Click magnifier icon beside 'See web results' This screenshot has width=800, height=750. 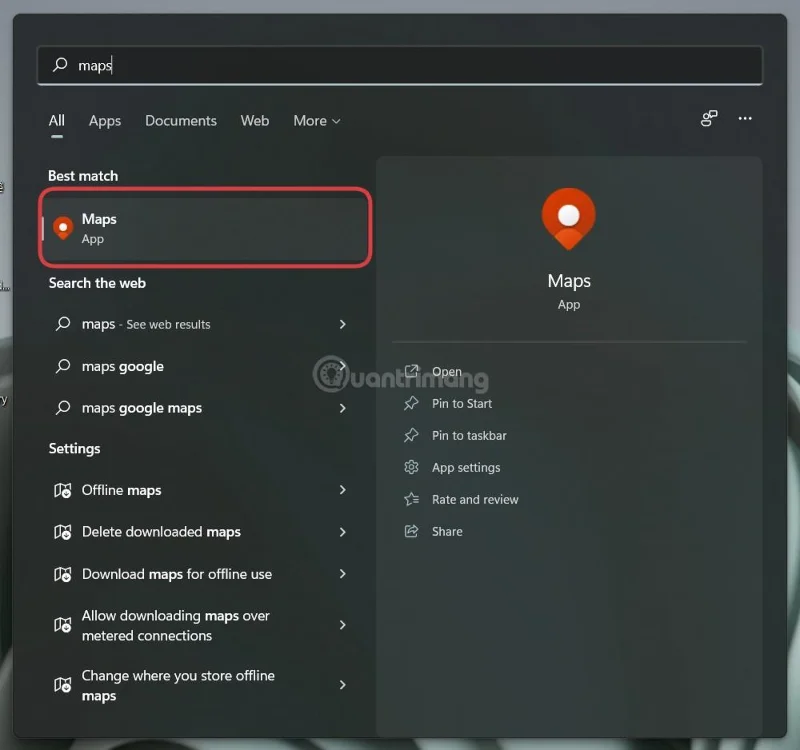[63, 323]
